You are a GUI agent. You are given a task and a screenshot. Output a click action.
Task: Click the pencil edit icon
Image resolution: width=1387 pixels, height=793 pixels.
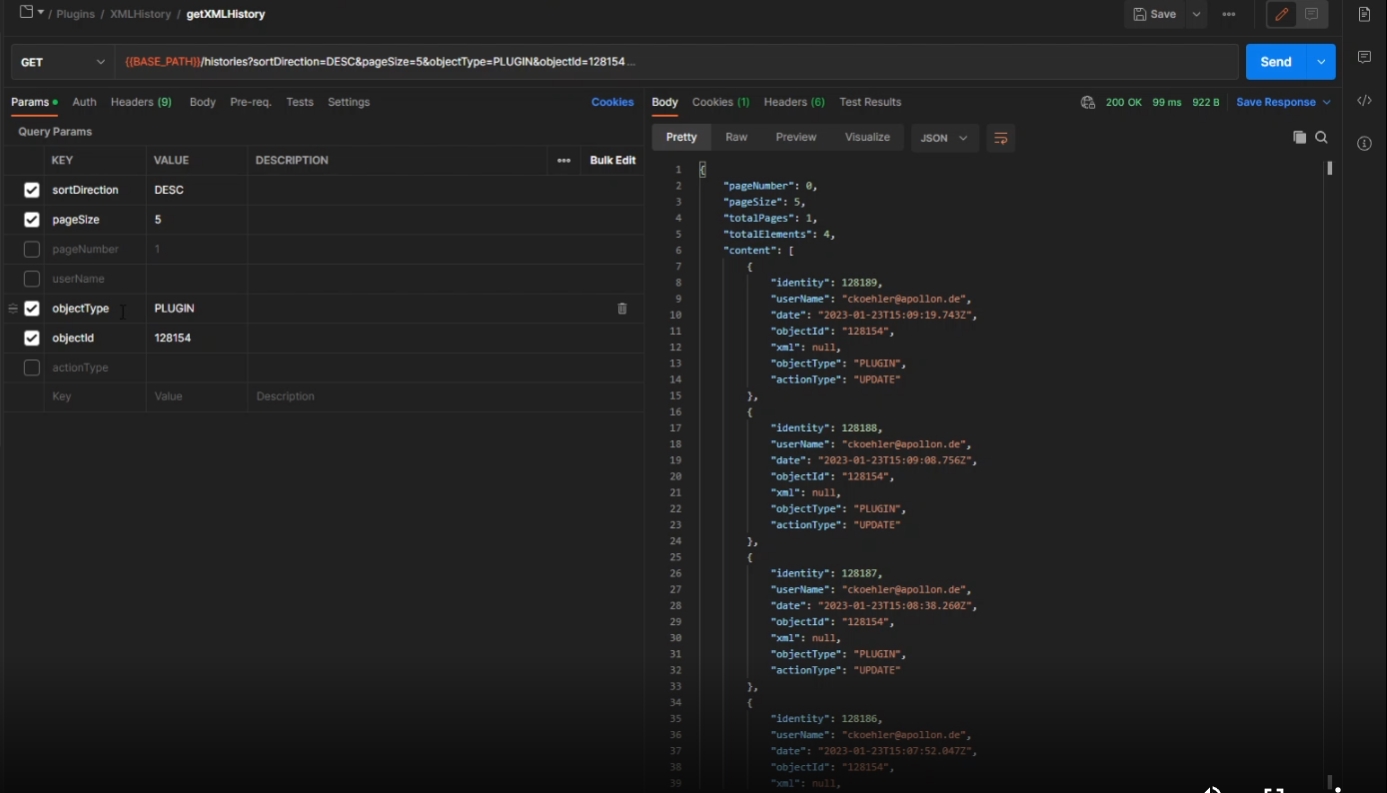[x=1281, y=15]
